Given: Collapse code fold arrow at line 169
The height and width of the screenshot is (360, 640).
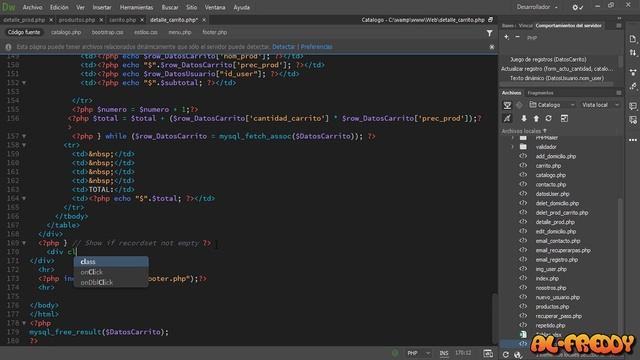Looking at the screenshot, I should pyautogui.click(x=24, y=243).
